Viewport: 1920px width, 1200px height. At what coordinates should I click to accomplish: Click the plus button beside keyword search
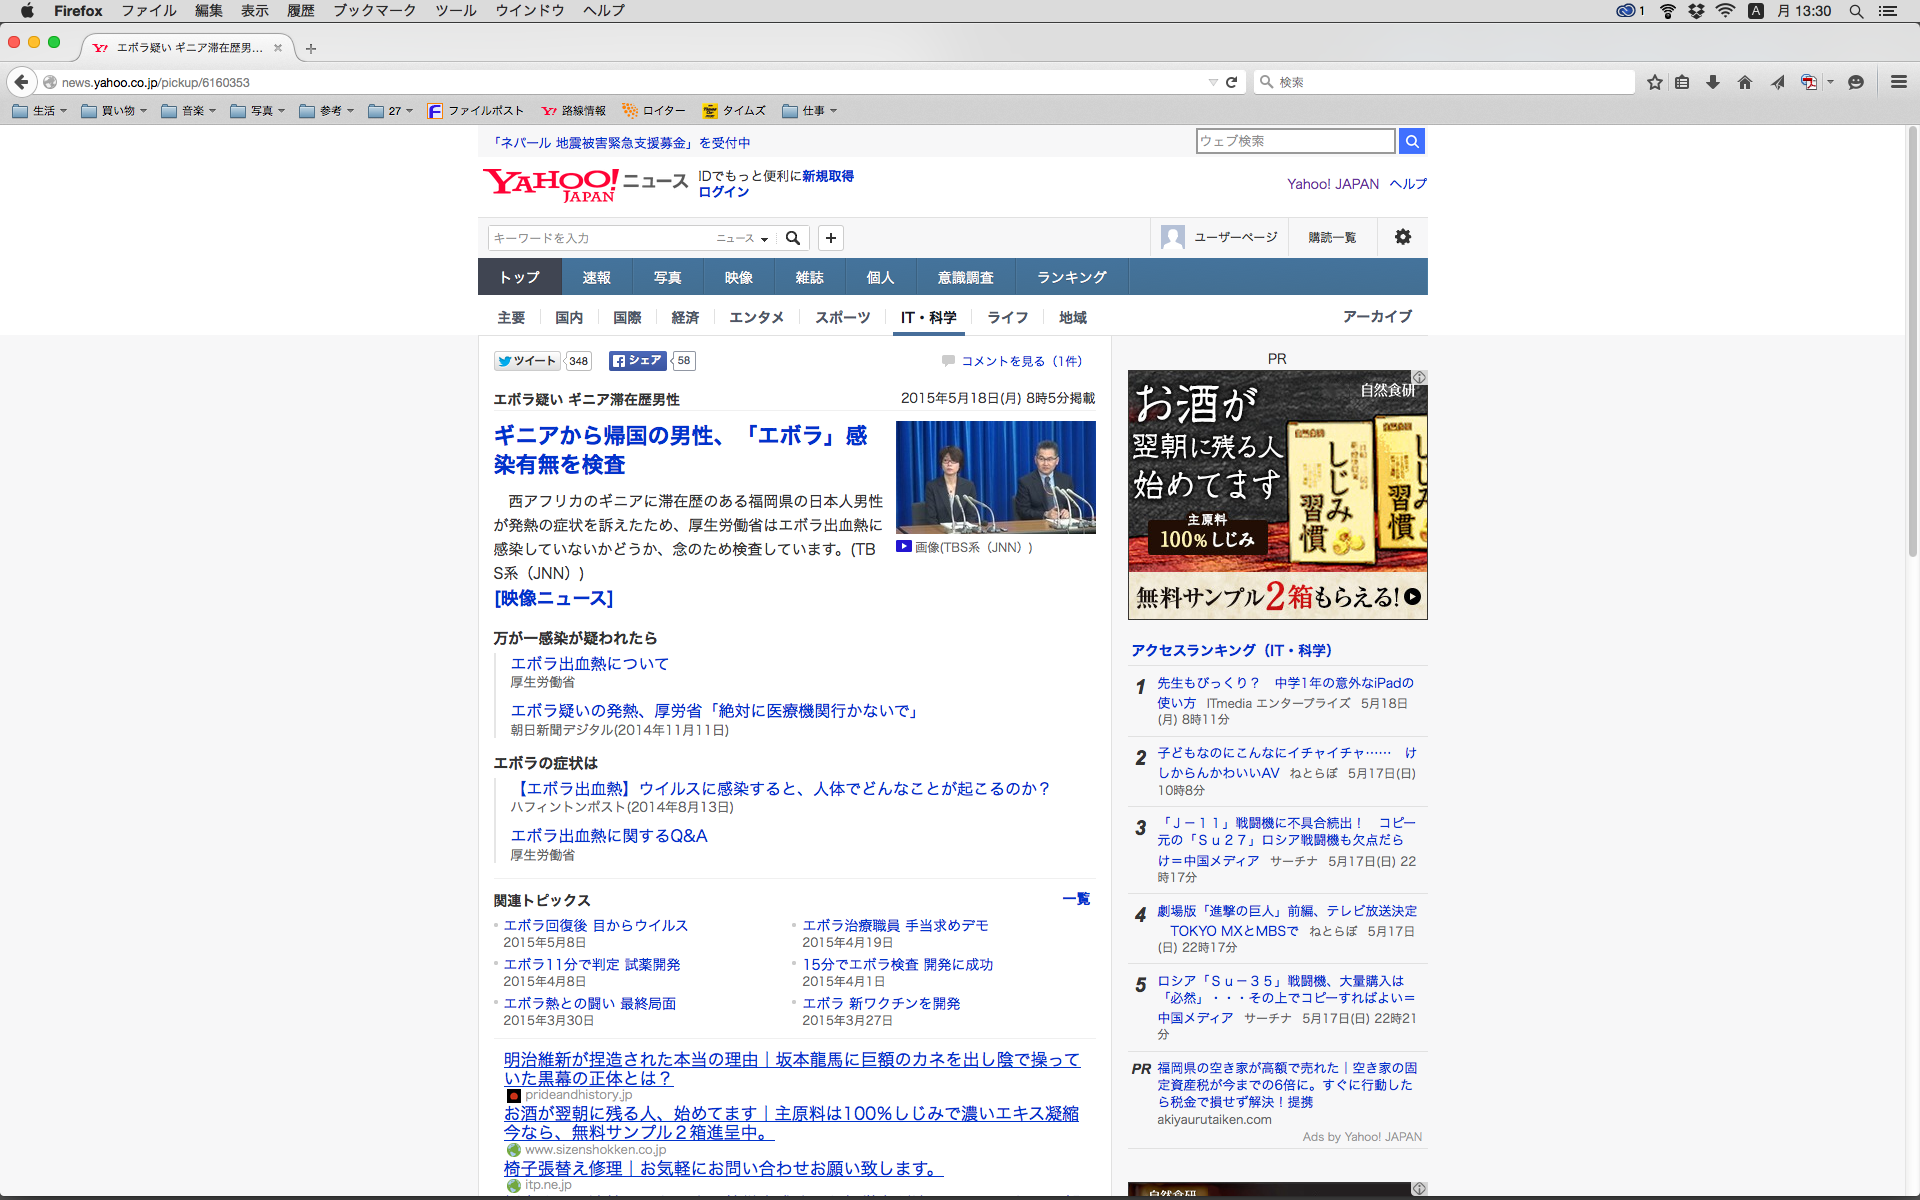click(x=831, y=238)
